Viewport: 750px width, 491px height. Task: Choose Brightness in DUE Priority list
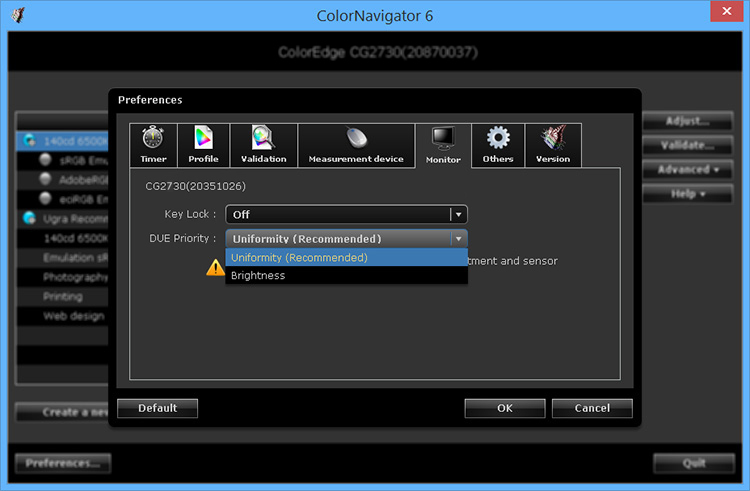346,275
